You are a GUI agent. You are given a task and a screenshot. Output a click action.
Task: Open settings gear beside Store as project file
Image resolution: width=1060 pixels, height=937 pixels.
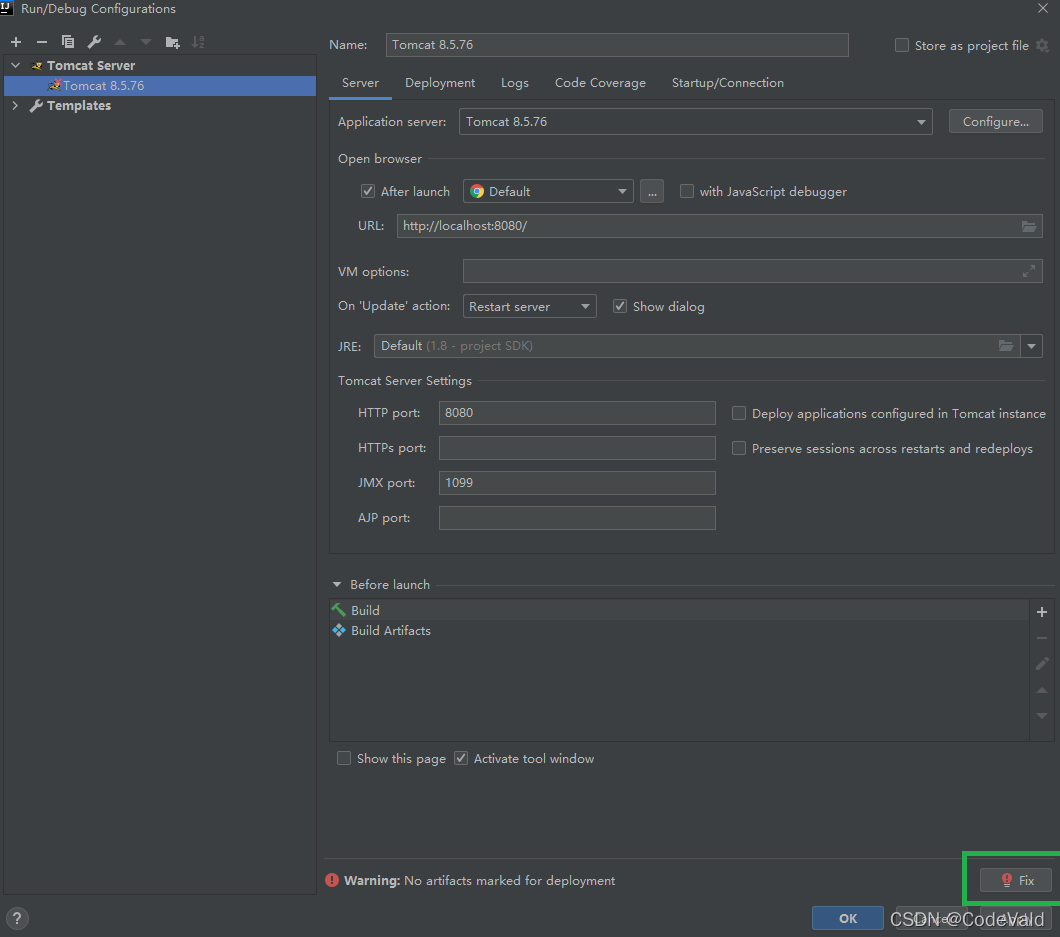point(1042,45)
